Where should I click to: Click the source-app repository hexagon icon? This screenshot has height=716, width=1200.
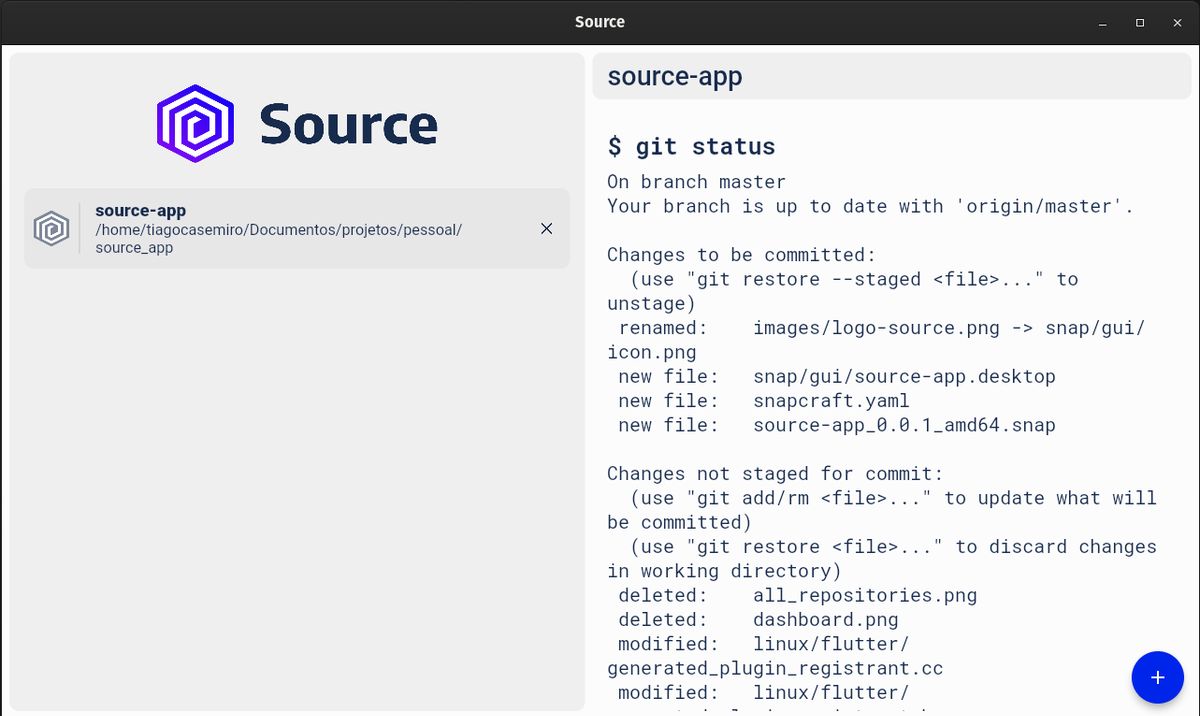pyautogui.click(x=51, y=228)
